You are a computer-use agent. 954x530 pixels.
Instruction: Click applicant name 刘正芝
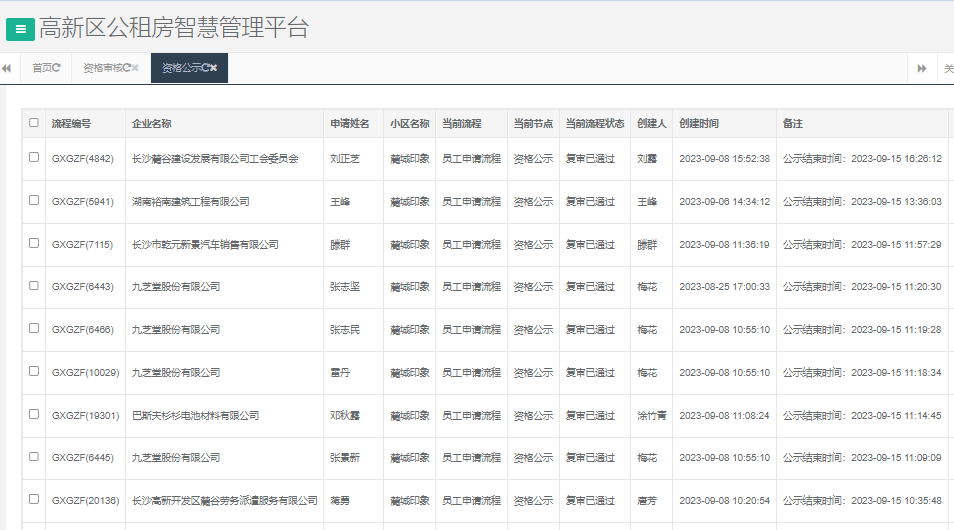345,159
